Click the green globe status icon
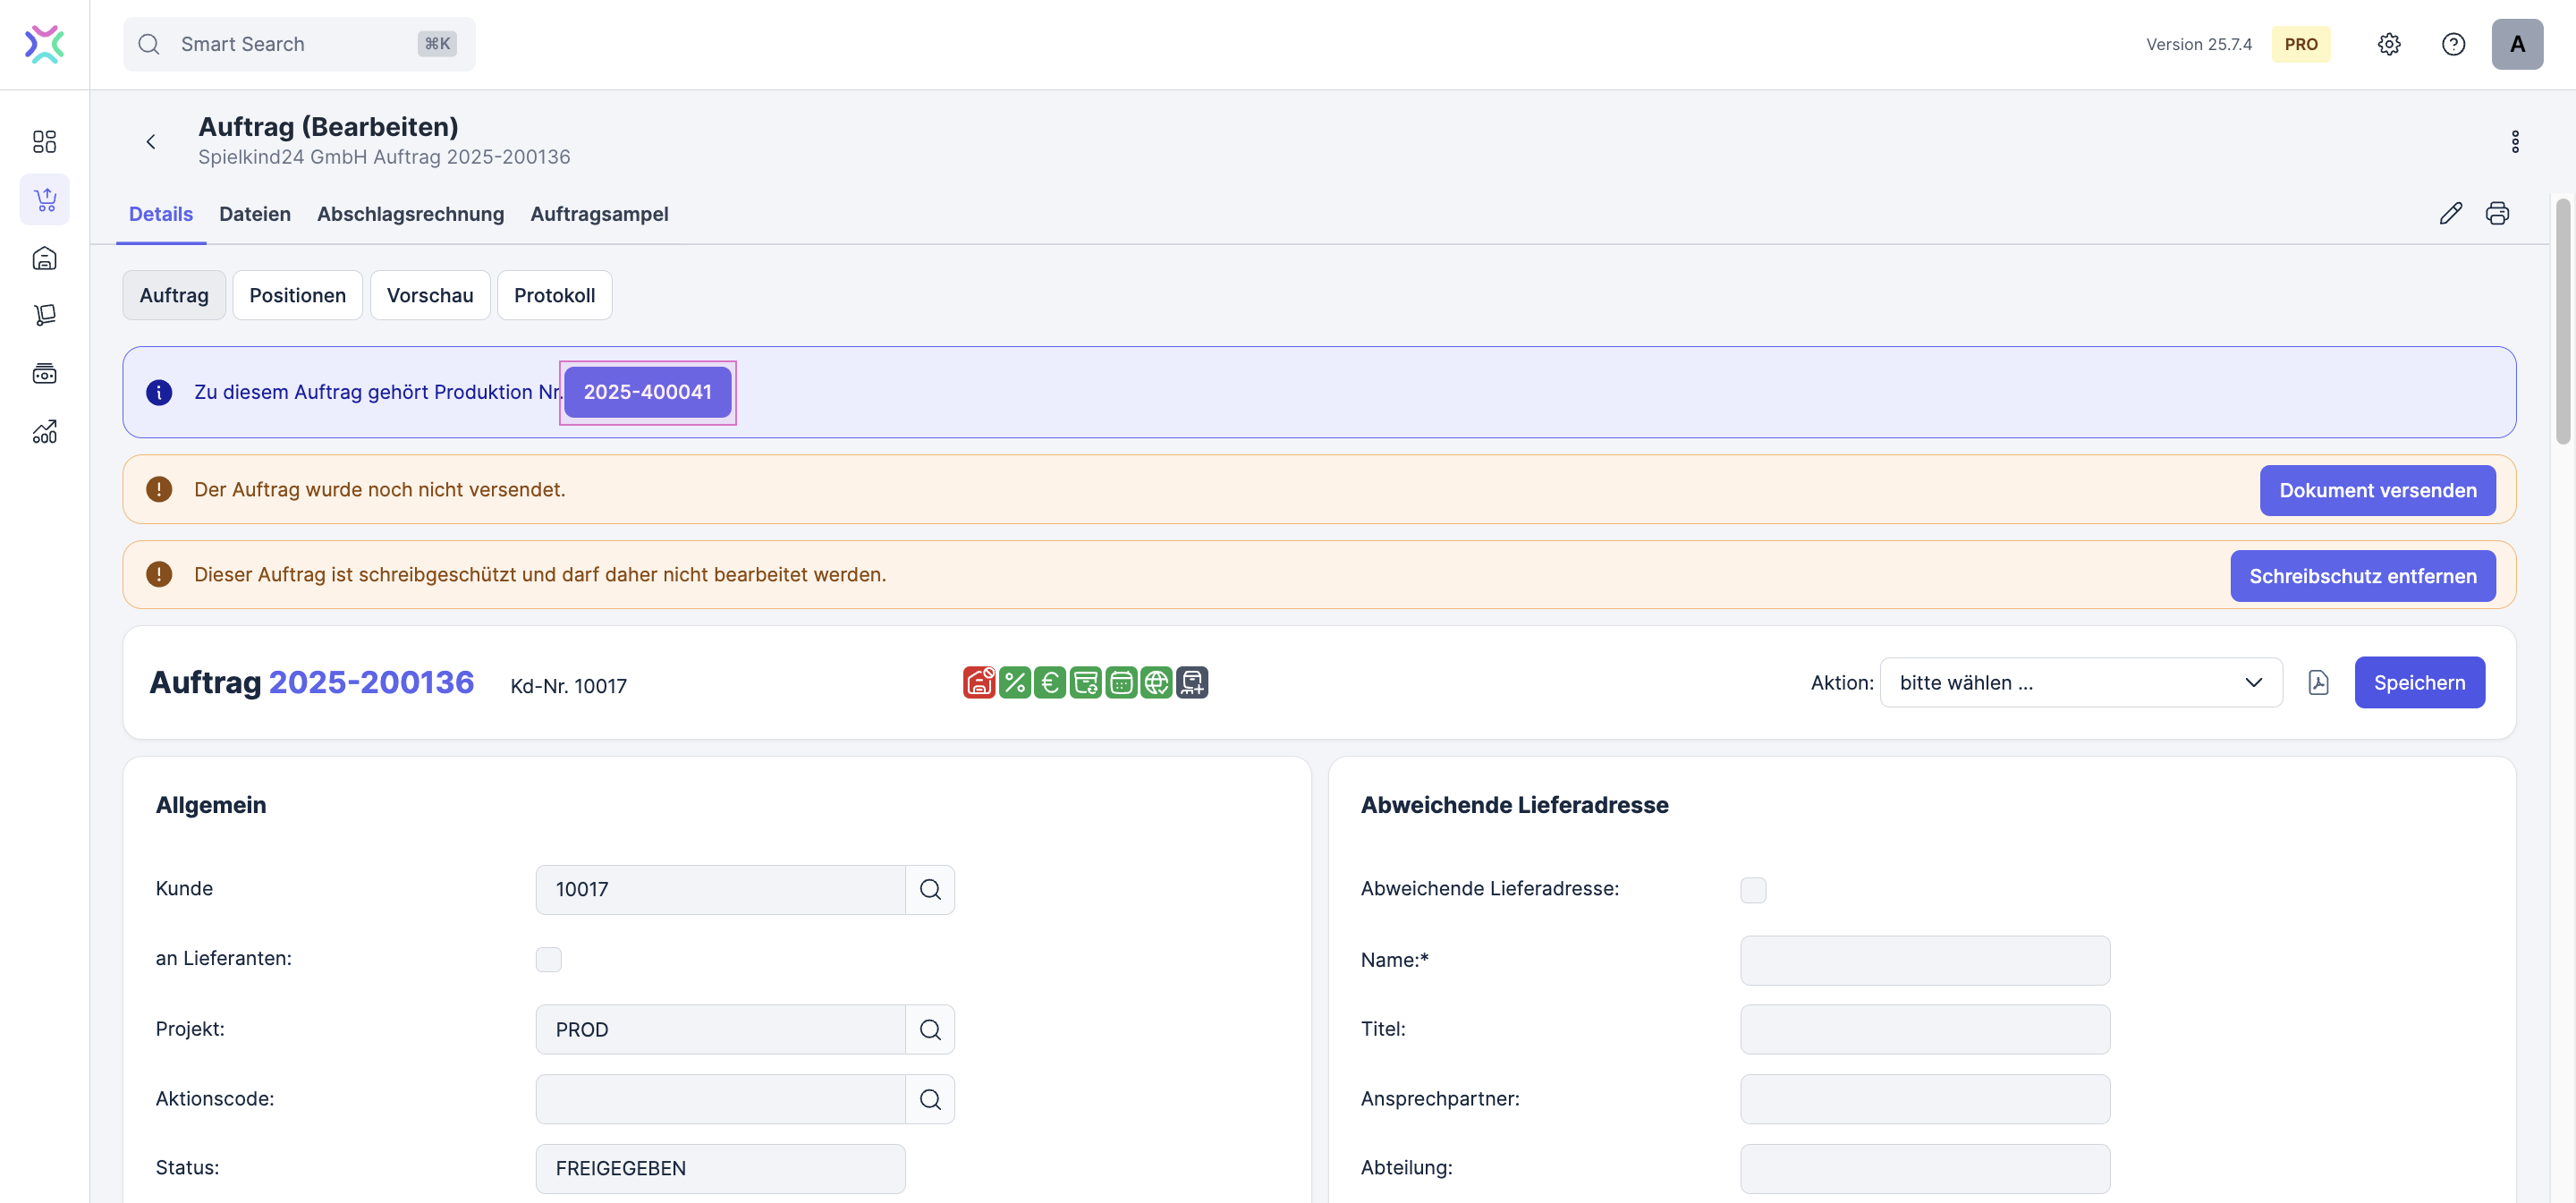Viewport: 2576px width, 1203px height. pyautogui.click(x=1156, y=682)
